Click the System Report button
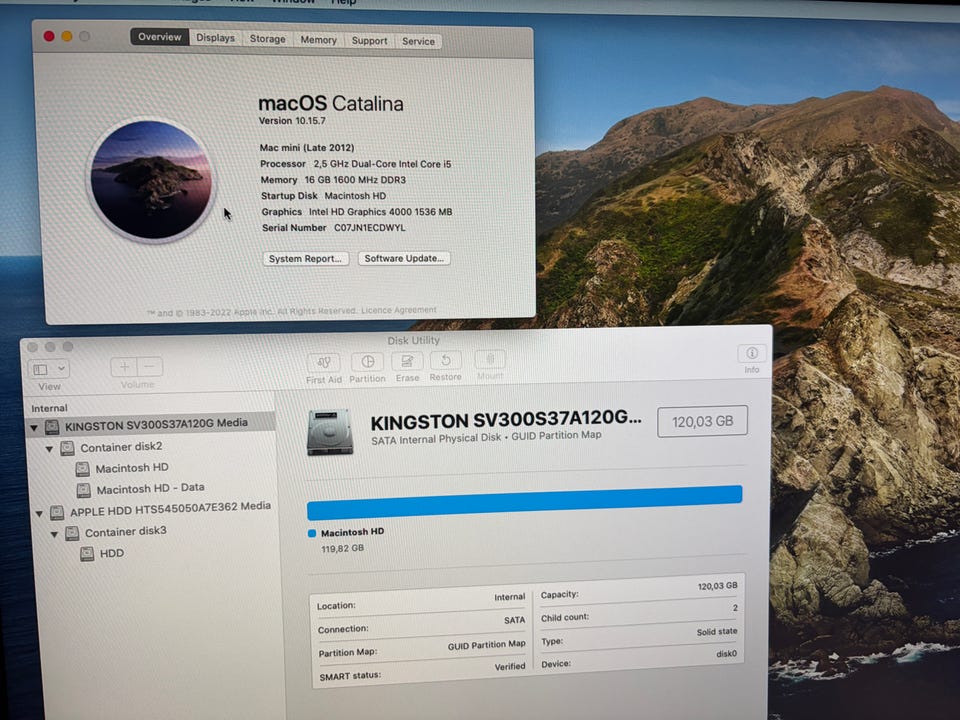The image size is (960, 720). (306, 258)
